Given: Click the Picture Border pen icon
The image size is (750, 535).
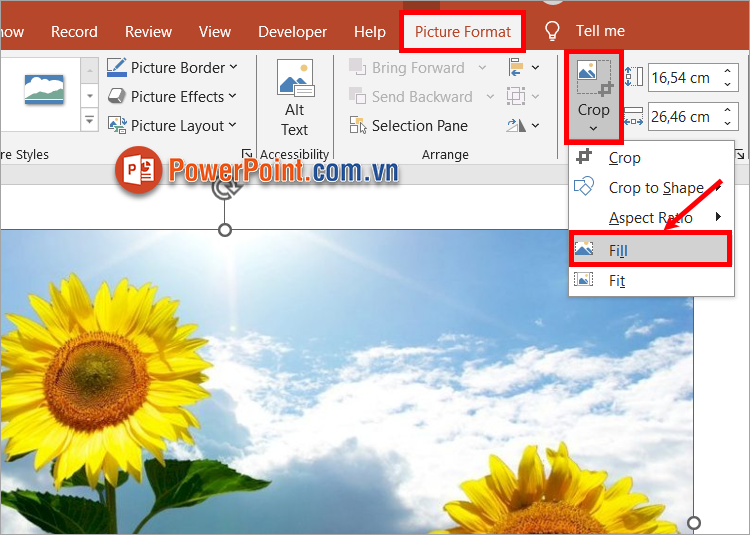Looking at the screenshot, I should pos(117,67).
